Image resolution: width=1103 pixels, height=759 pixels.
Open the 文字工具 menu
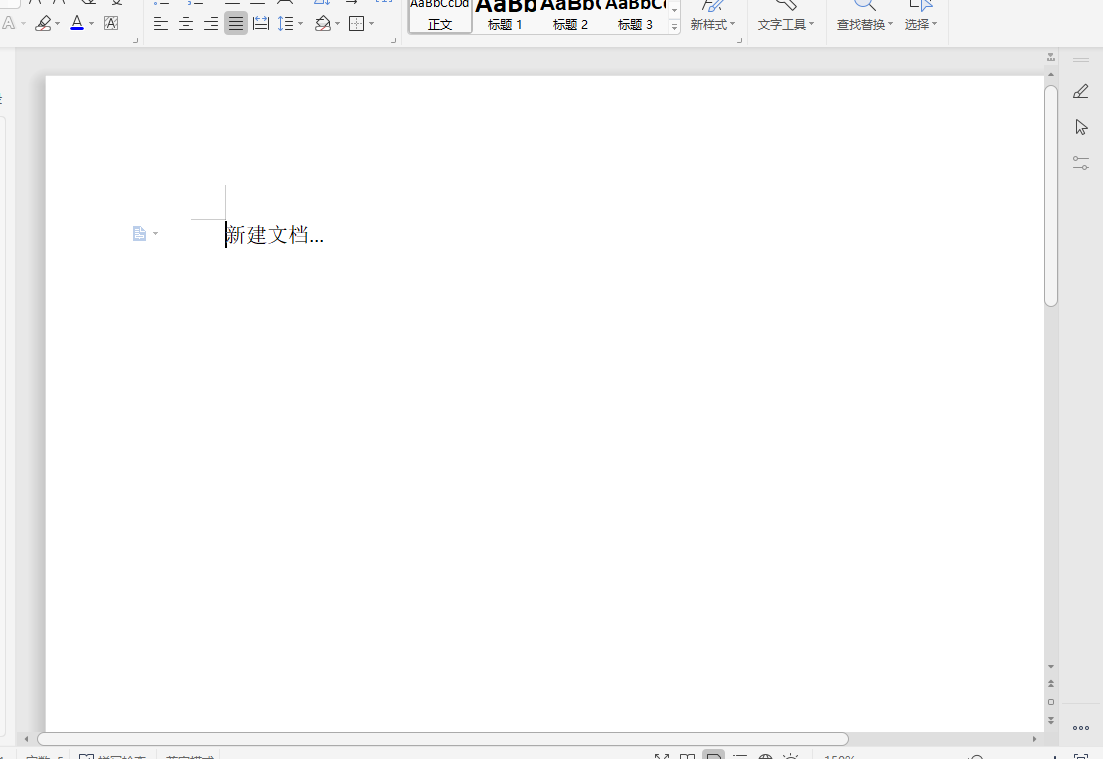pyautogui.click(x=786, y=25)
